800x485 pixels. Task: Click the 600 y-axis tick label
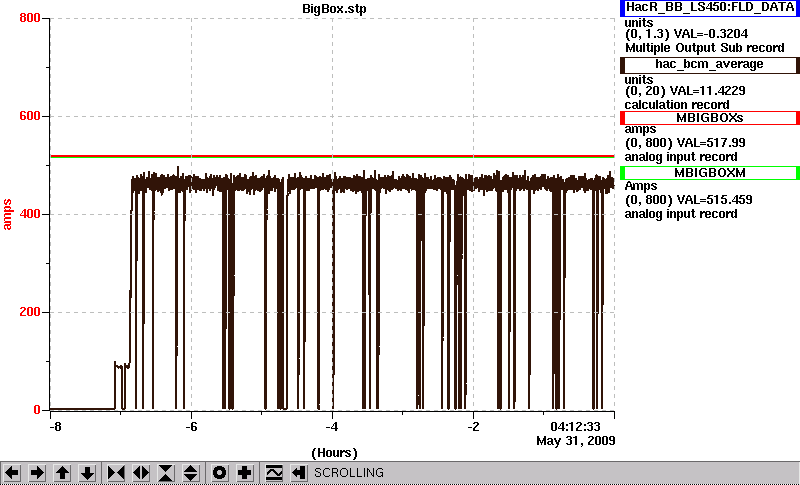30,116
